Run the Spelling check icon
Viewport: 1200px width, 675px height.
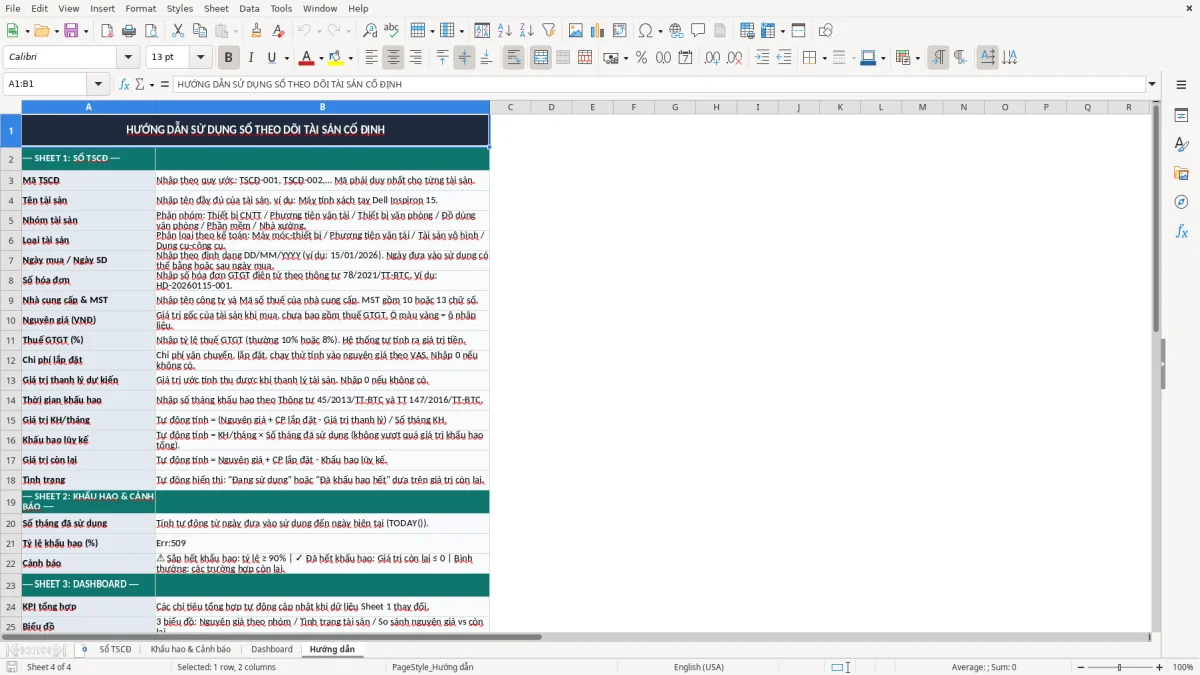(x=392, y=31)
